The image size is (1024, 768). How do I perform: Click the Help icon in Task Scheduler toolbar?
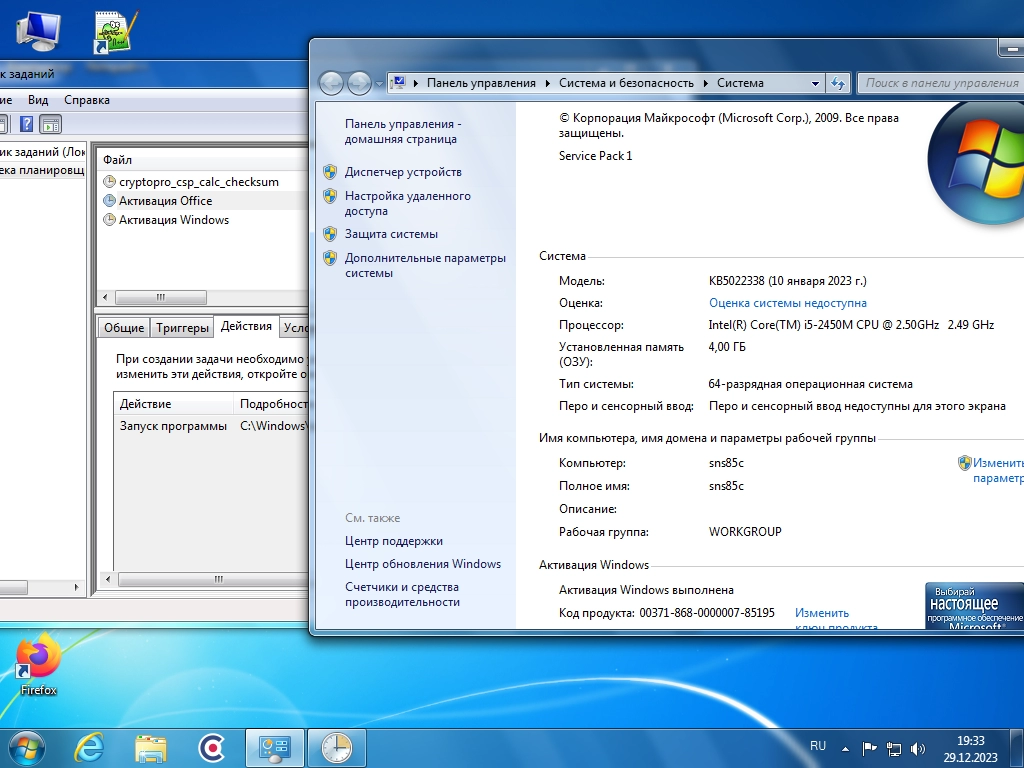26,124
